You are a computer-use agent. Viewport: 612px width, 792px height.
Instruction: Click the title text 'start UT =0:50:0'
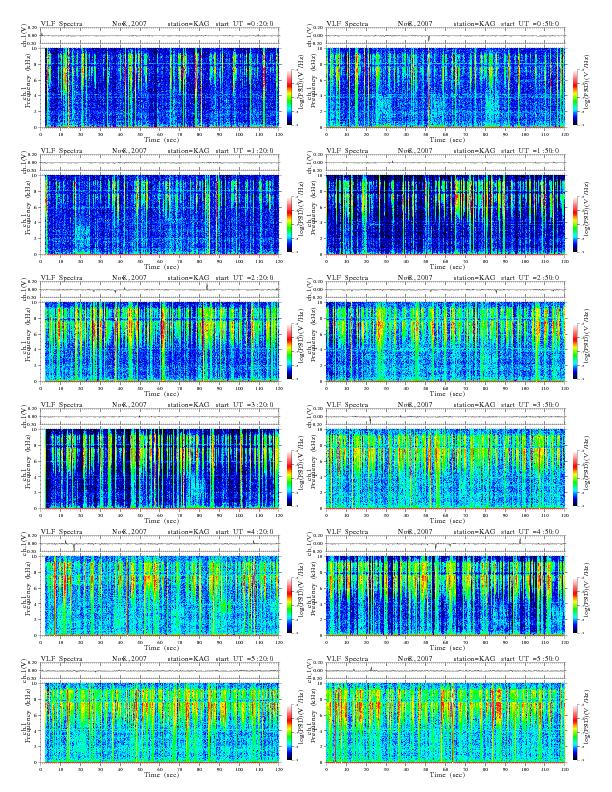click(x=531, y=24)
